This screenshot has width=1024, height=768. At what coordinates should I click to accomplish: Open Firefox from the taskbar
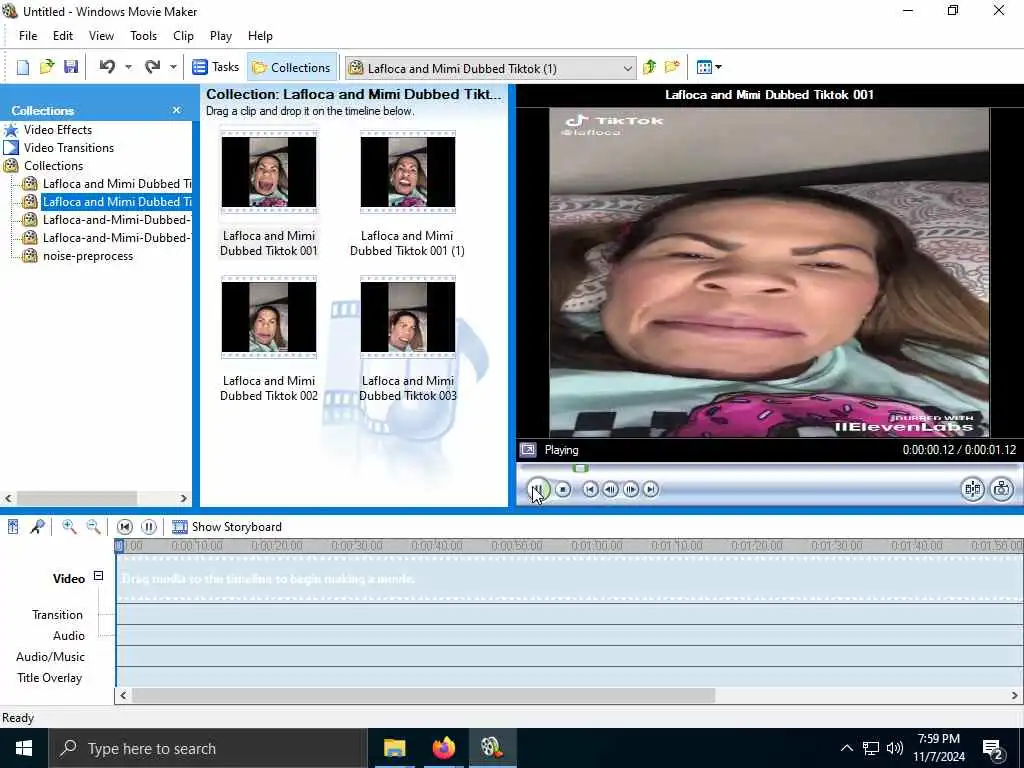[443, 748]
